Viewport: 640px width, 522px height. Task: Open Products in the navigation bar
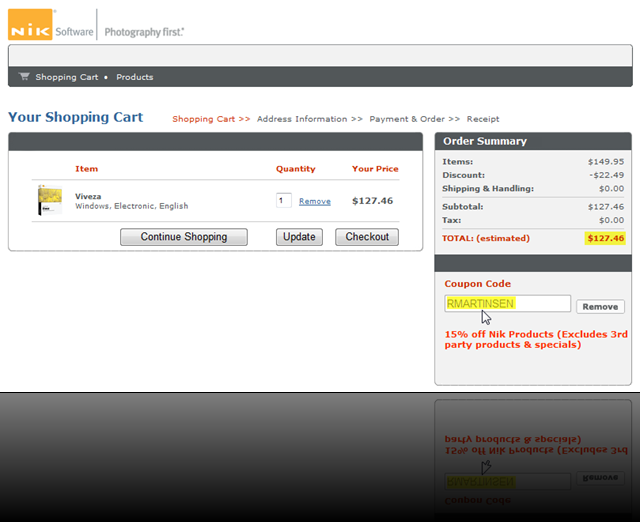135,77
